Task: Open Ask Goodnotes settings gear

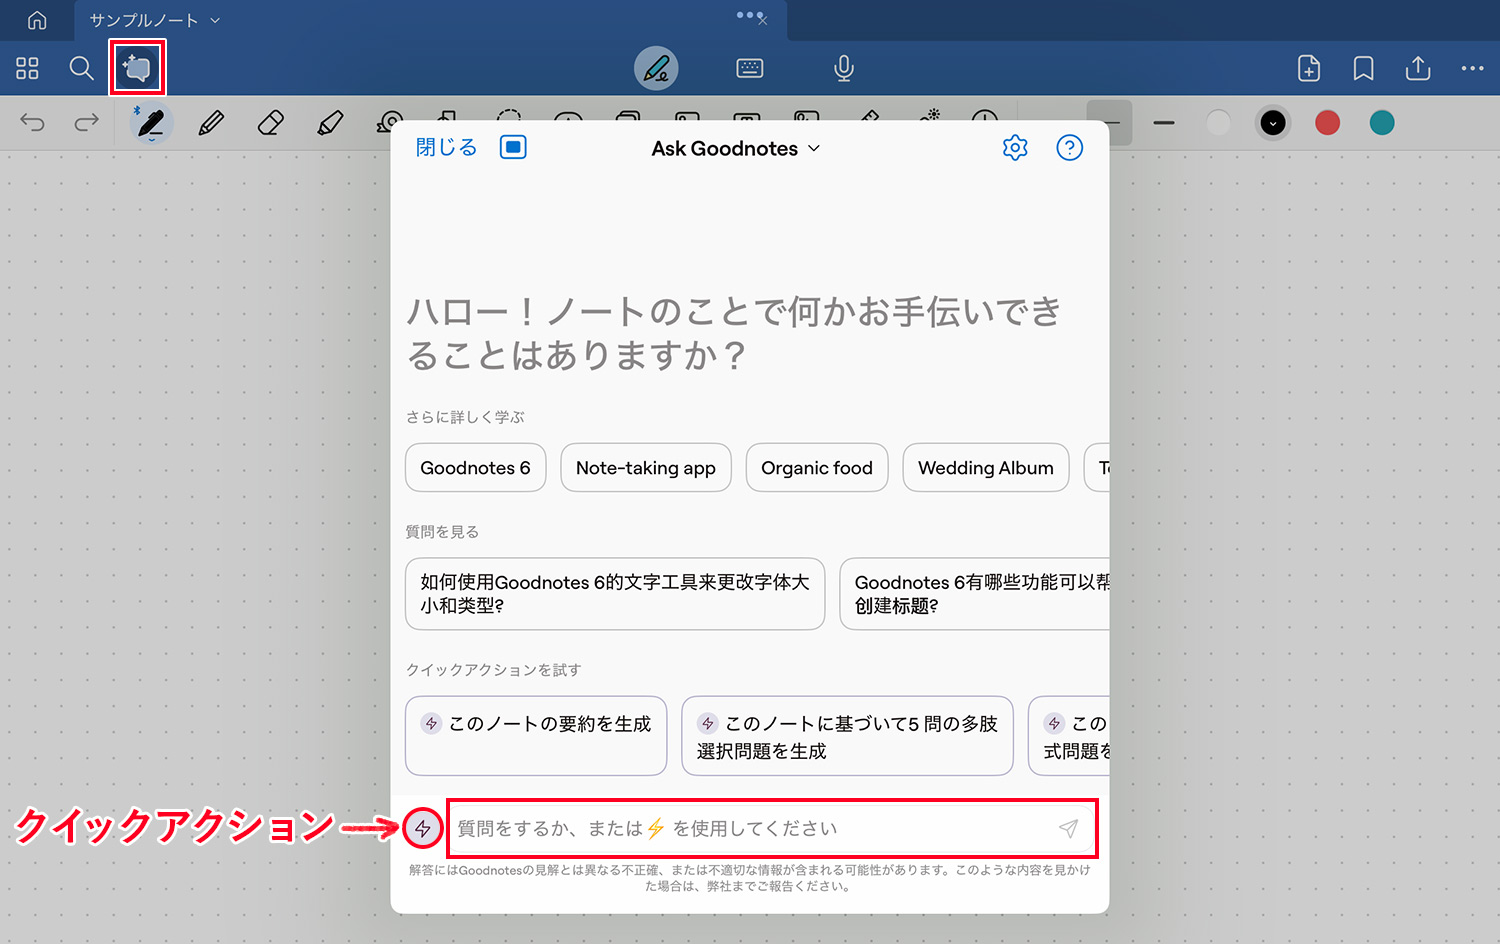Action: point(1015,148)
